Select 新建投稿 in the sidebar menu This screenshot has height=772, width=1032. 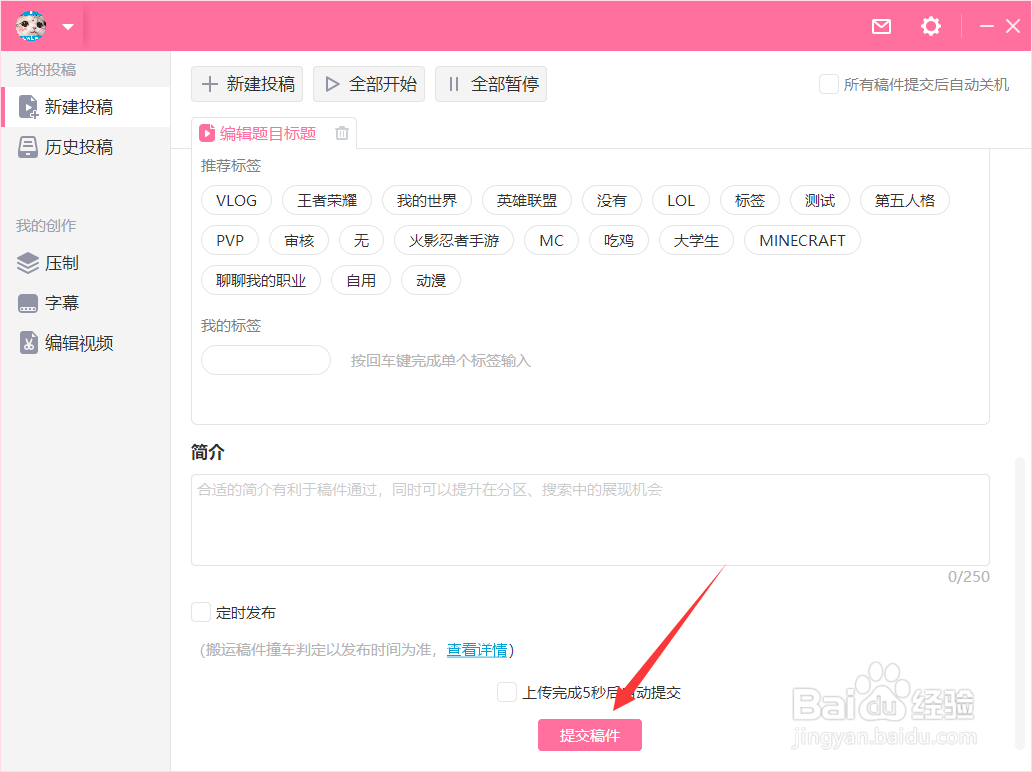click(x=63, y=107)
